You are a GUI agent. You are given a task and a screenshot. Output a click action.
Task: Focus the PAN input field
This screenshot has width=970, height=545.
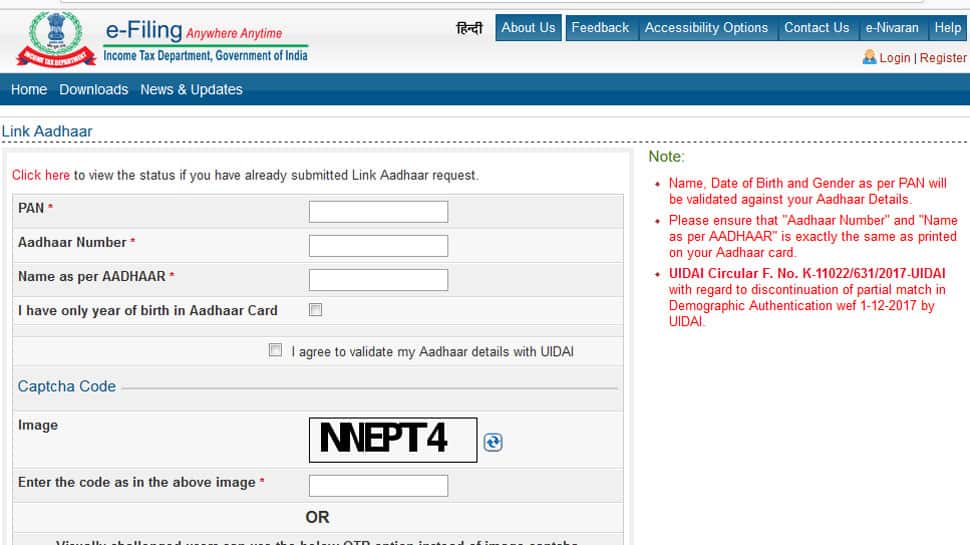click(379, 212)
